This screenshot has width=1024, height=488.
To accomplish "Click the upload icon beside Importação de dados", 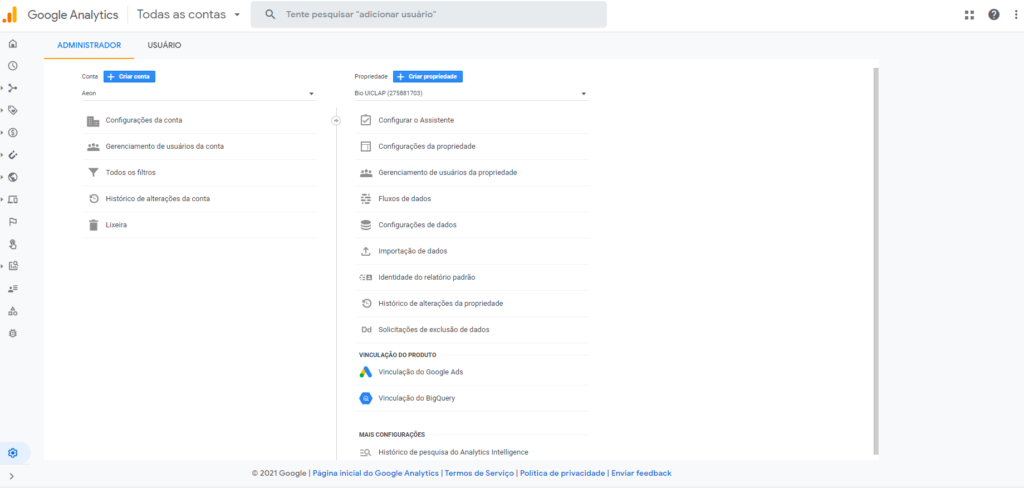I will coord(366,251).
